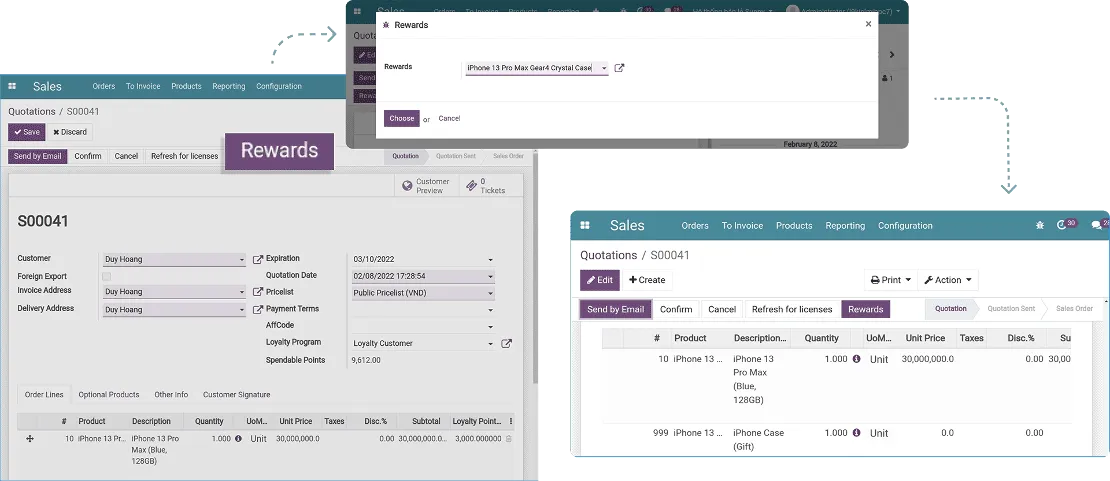Expand the Customer dropdown
The image size is (1110, 481).
coord(241,260)
